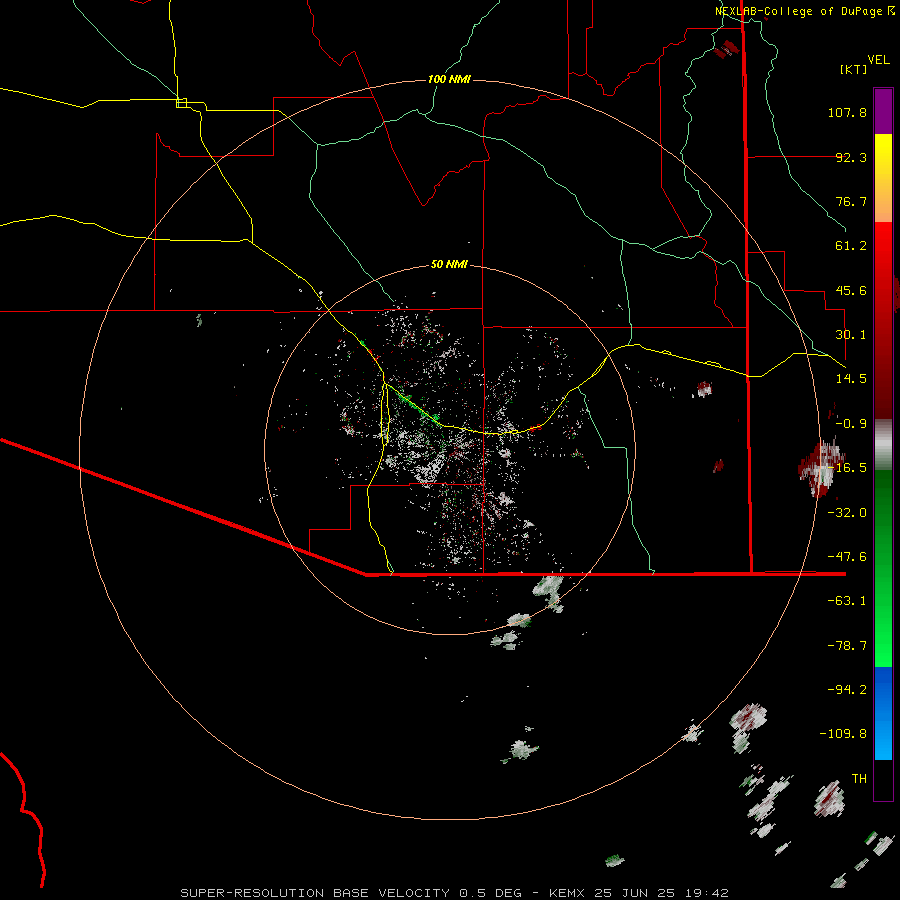Click the -47.6 velocity scale value
This screenshot has height=900, width=900.
pos(847,557)
